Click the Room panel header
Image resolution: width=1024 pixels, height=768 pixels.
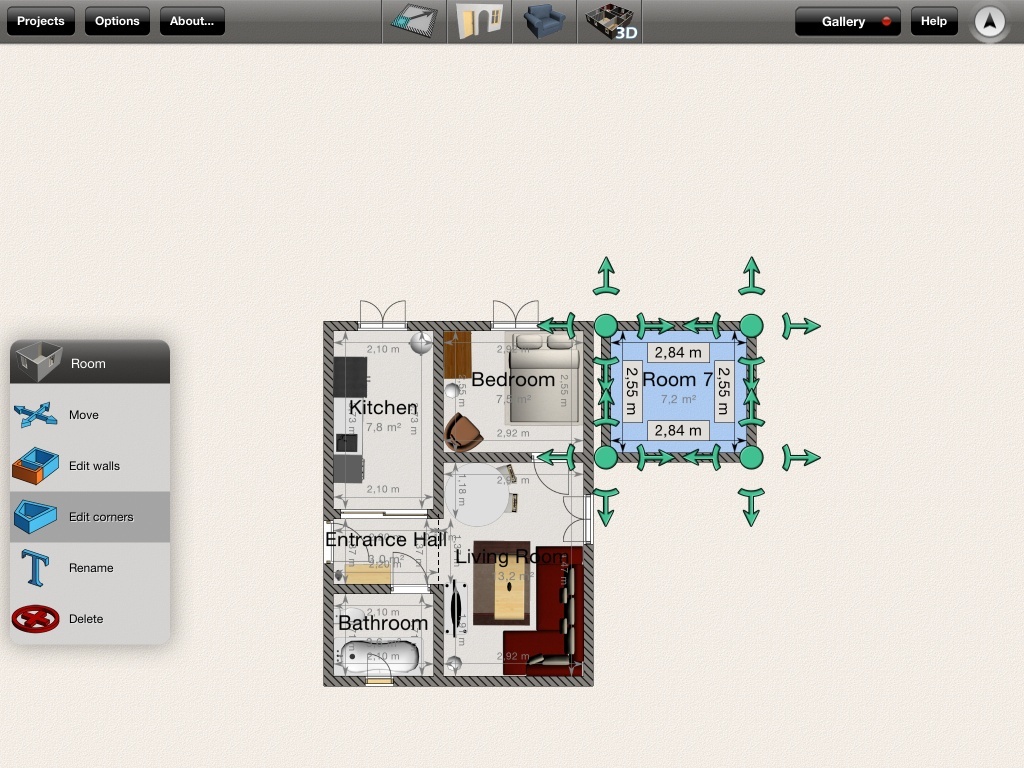pyautogui.click(x=88, y=364)
